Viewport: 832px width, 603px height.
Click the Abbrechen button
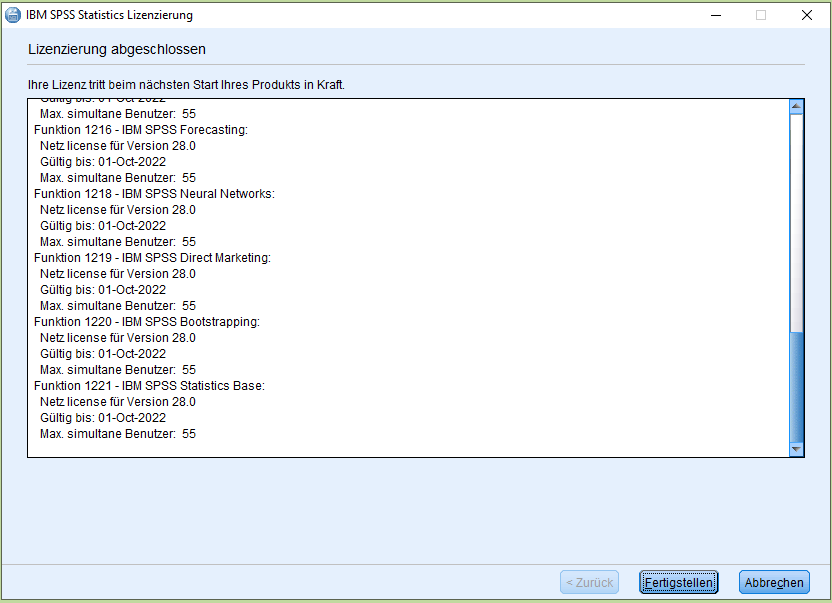(774, 582)
